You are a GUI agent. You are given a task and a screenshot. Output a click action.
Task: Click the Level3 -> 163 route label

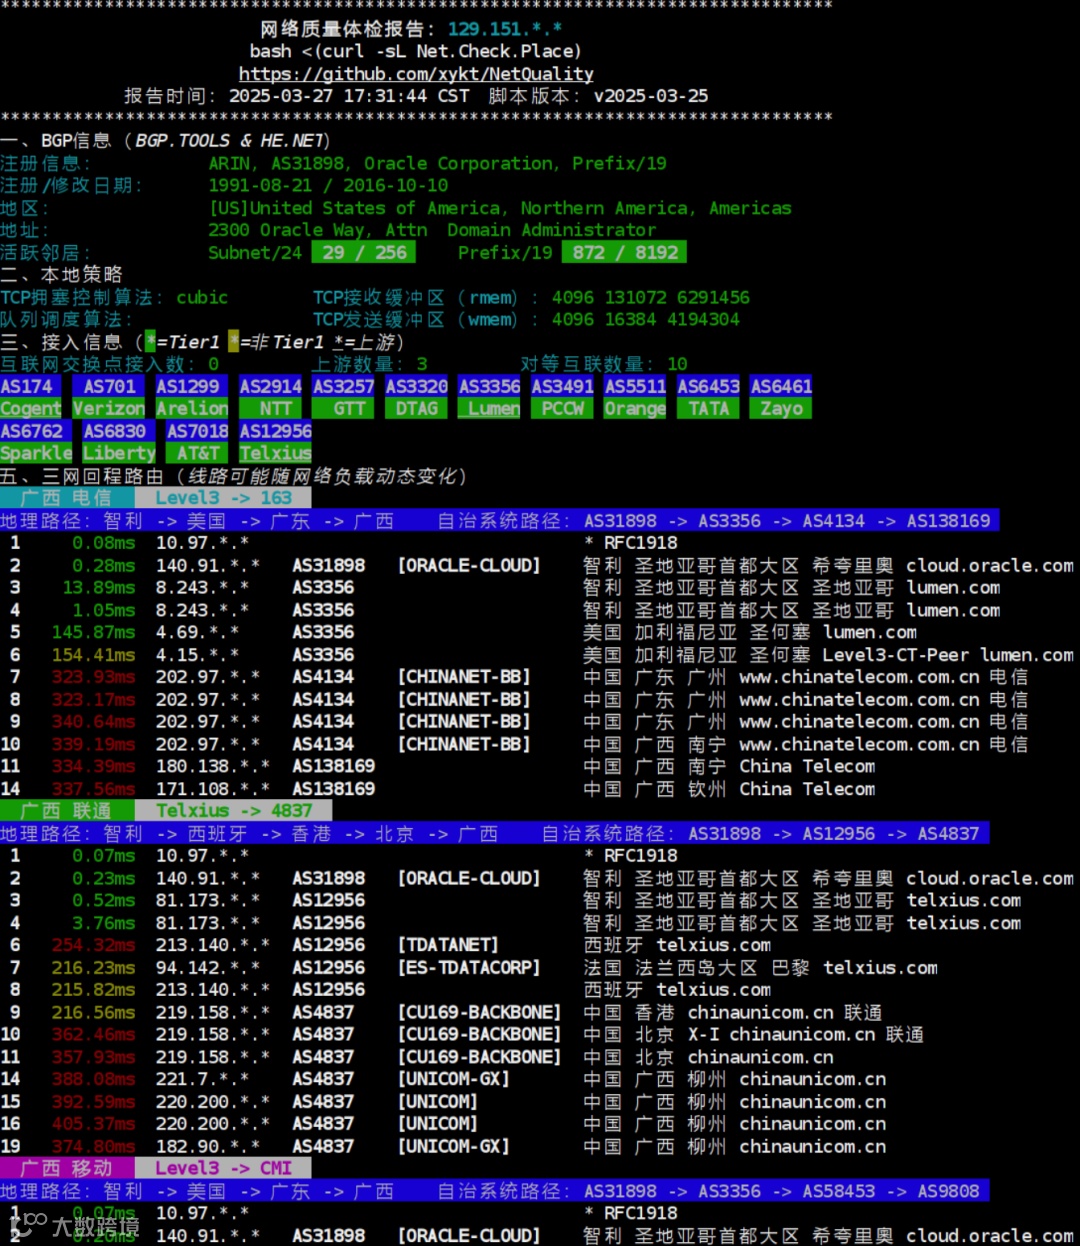pyautogui.click(x=223, y=497)
